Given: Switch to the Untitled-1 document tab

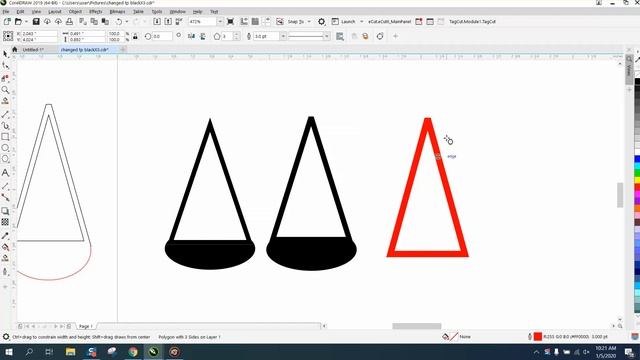Looking at the screenshot, I should click(33, 50).
